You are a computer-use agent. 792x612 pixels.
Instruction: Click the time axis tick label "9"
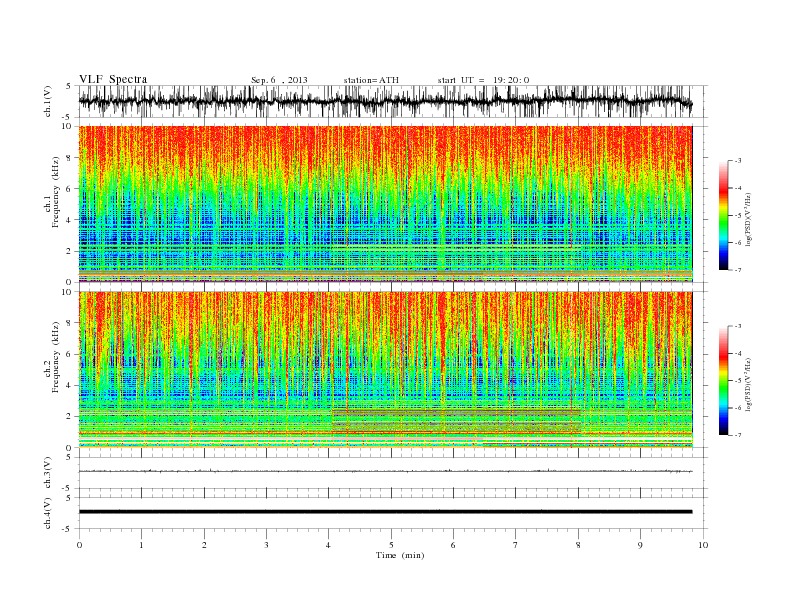point(640,545)
